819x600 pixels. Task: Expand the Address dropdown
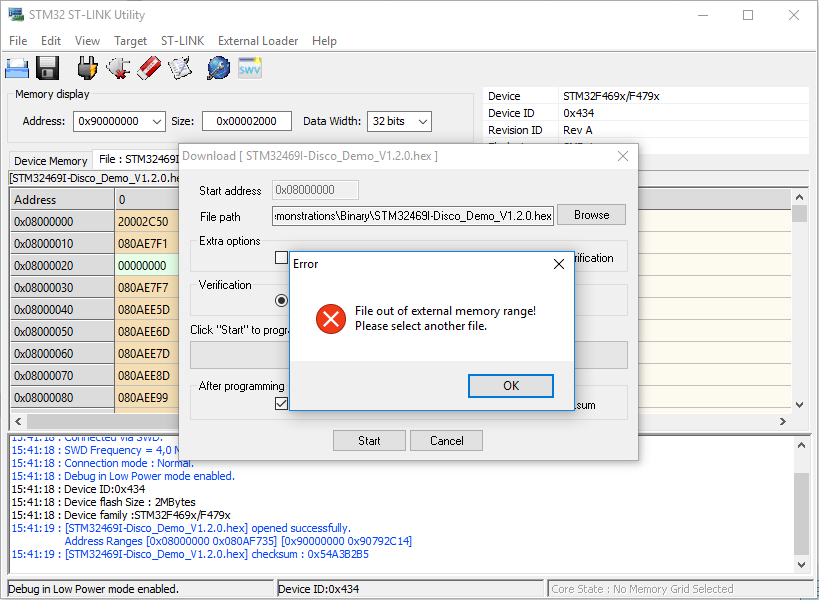(x=157, y=122)
